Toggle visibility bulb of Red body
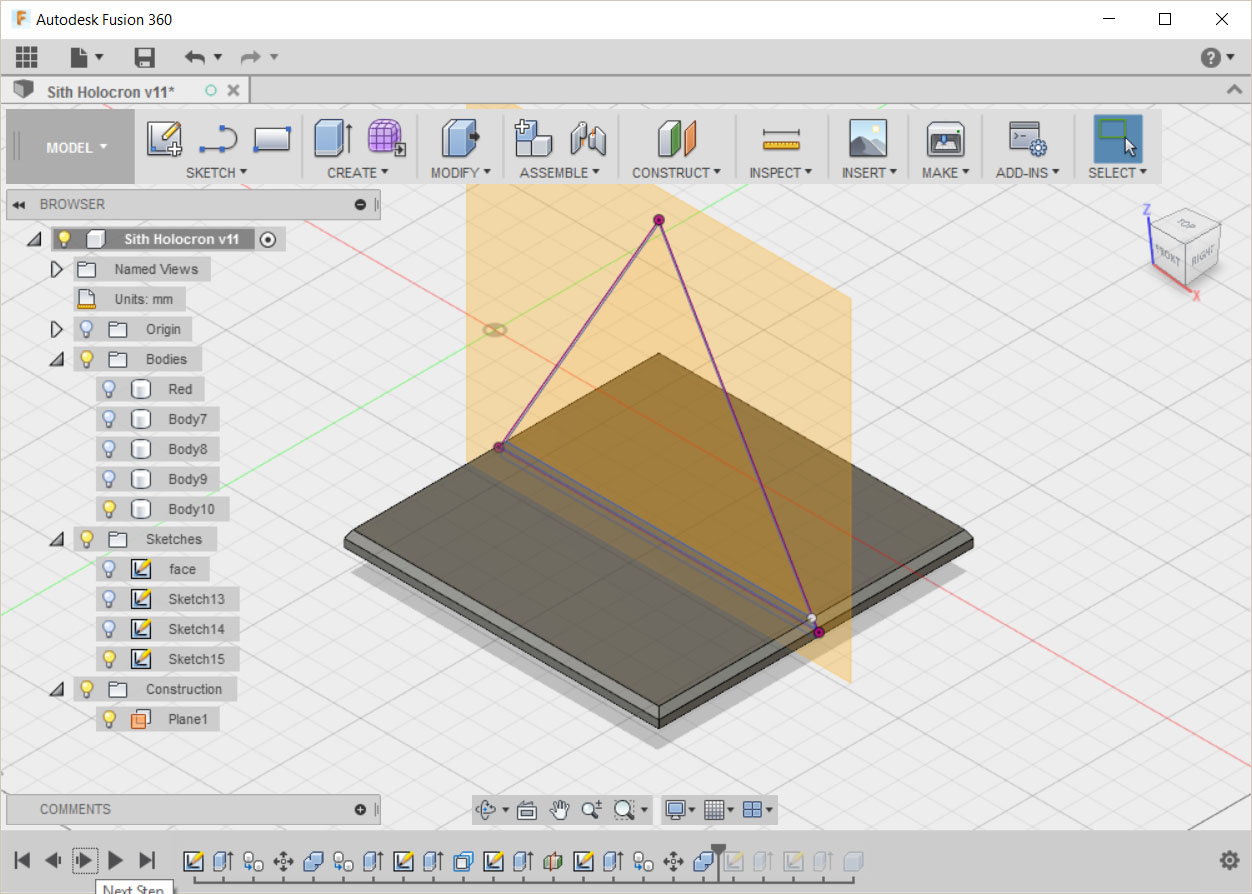 (110, 389)
